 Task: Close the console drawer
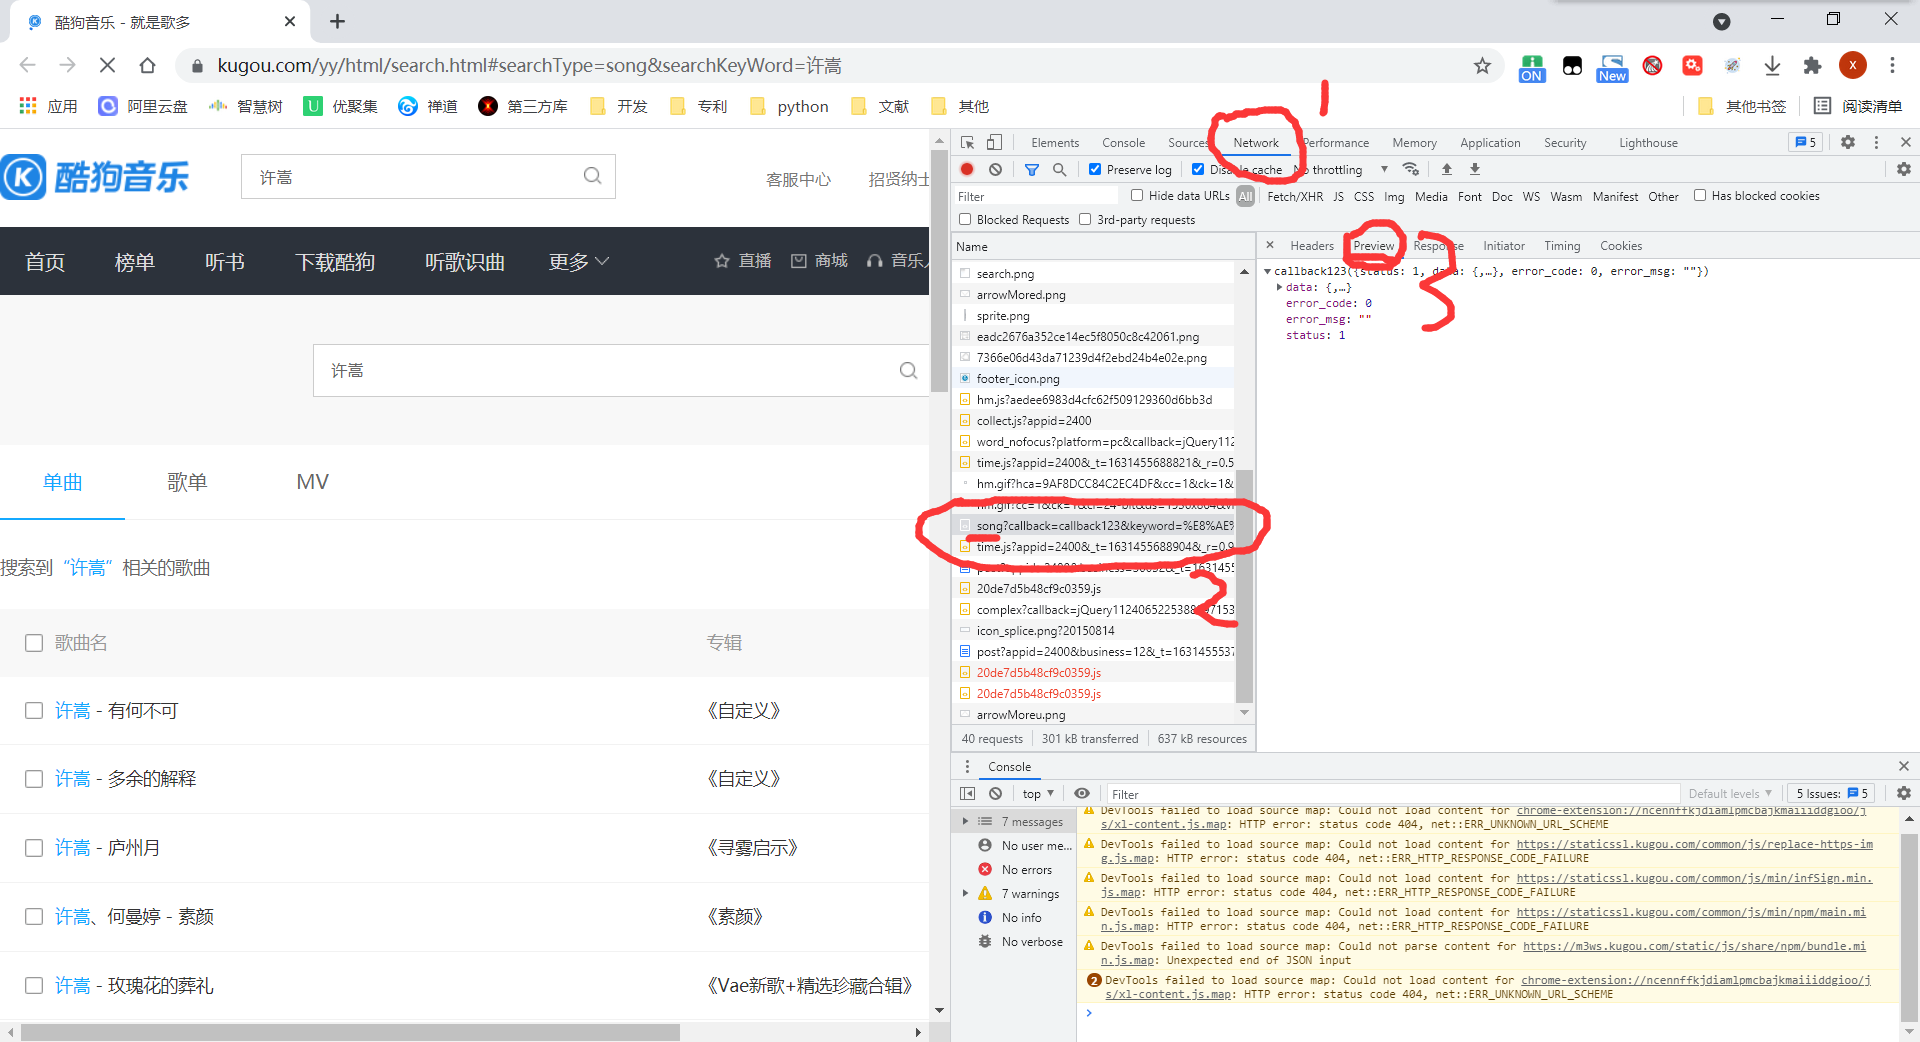coord(1904,766)
